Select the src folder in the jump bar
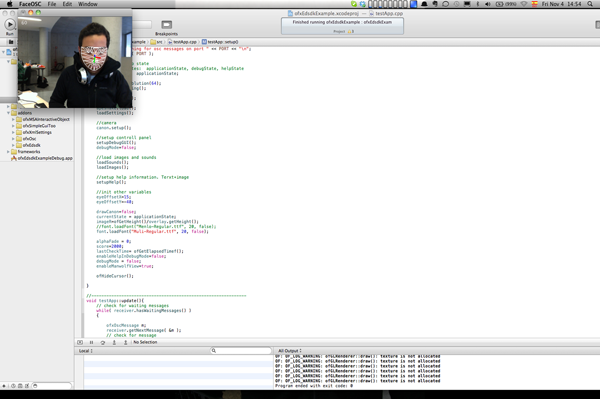The height and width of the screenshot is (399, 600). [x=157, y=42]
